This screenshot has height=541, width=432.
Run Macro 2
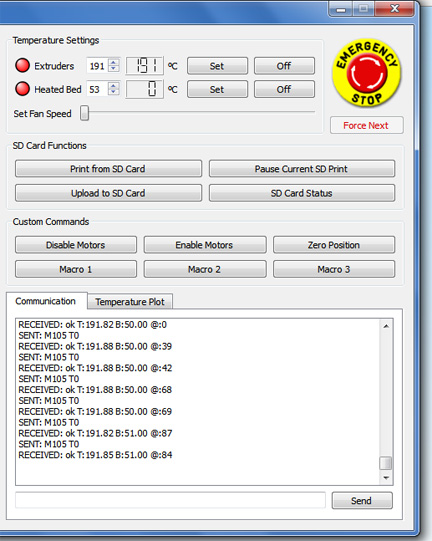[205, 269]
